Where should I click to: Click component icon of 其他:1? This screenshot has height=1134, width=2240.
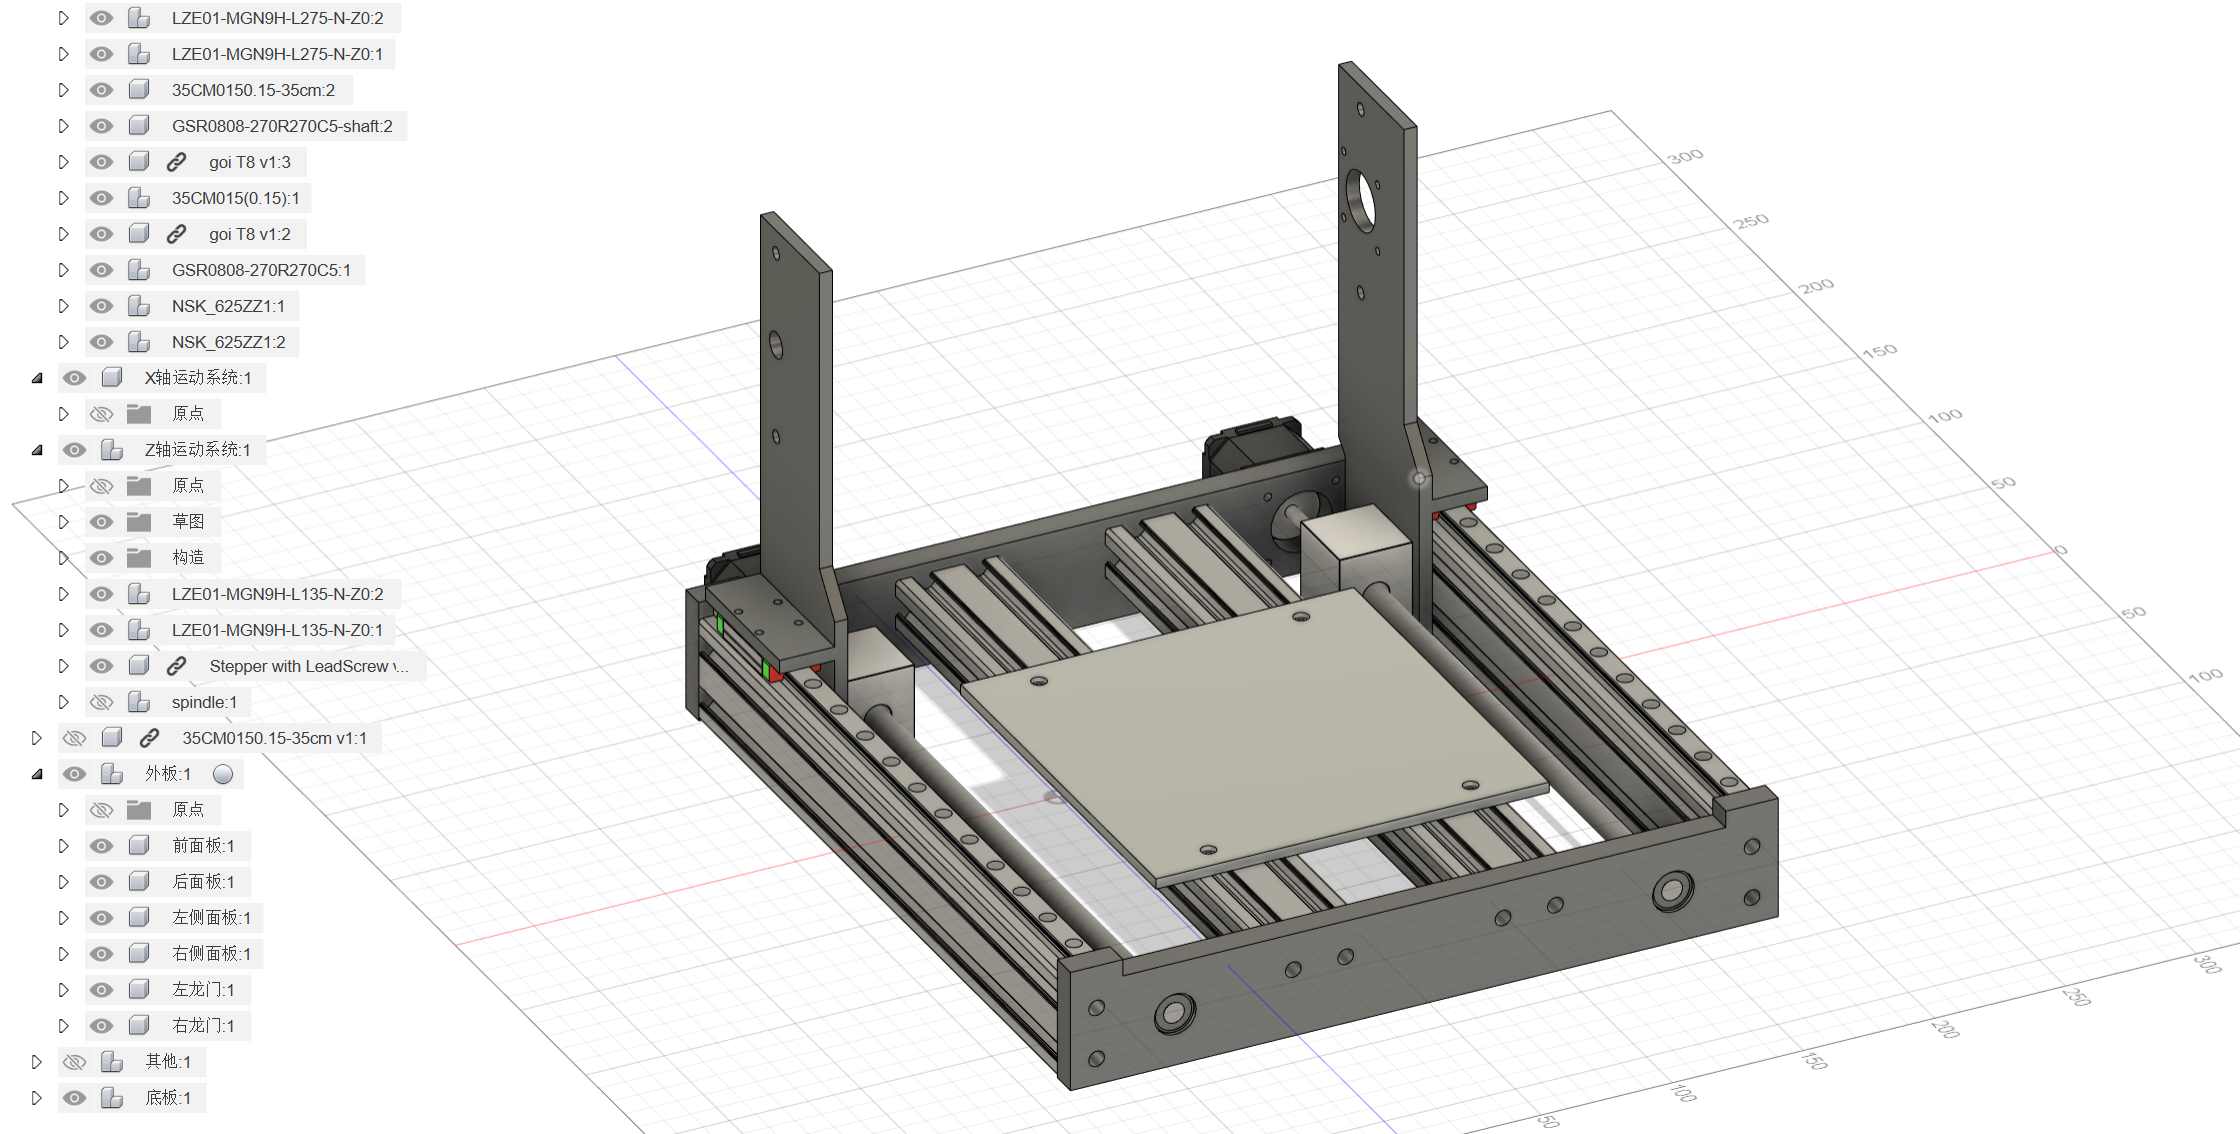pyautogui.click(x=112, y=1062)
